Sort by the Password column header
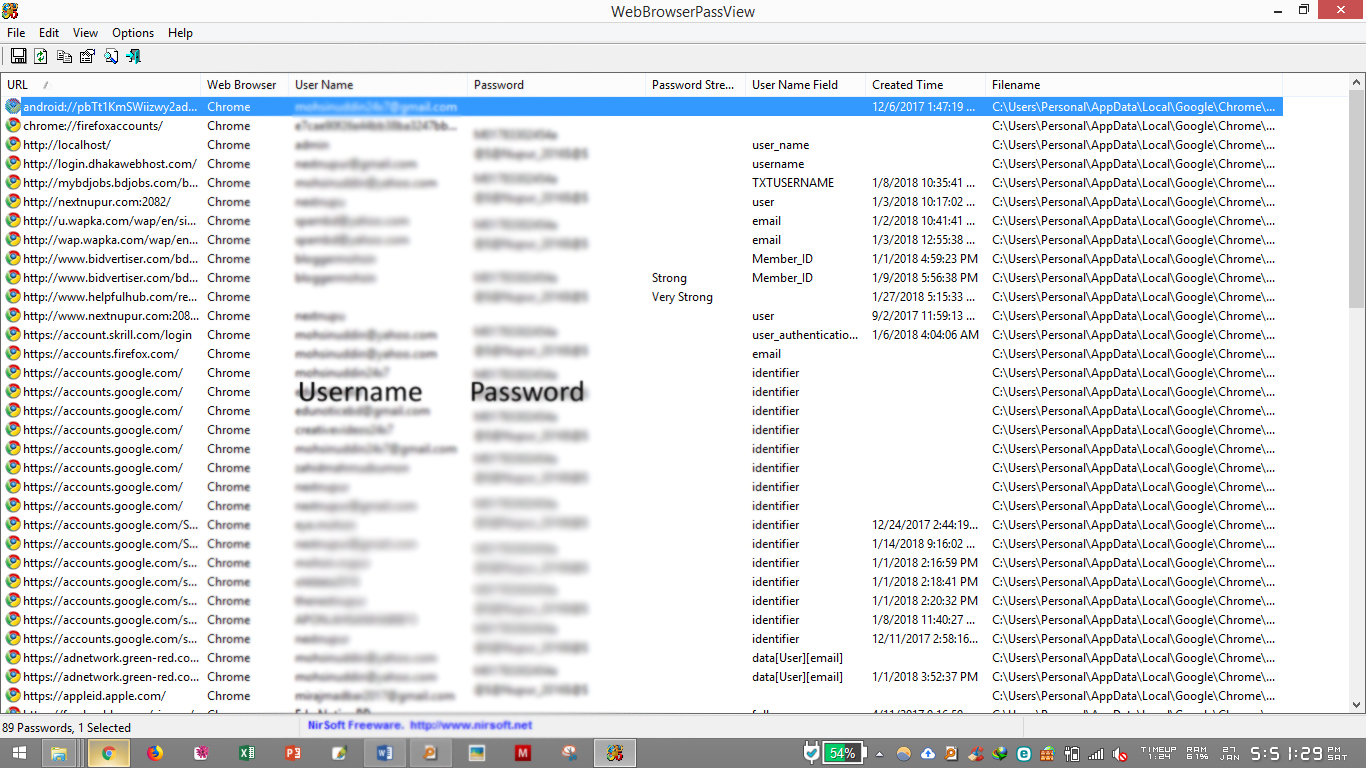 [557, 85]
